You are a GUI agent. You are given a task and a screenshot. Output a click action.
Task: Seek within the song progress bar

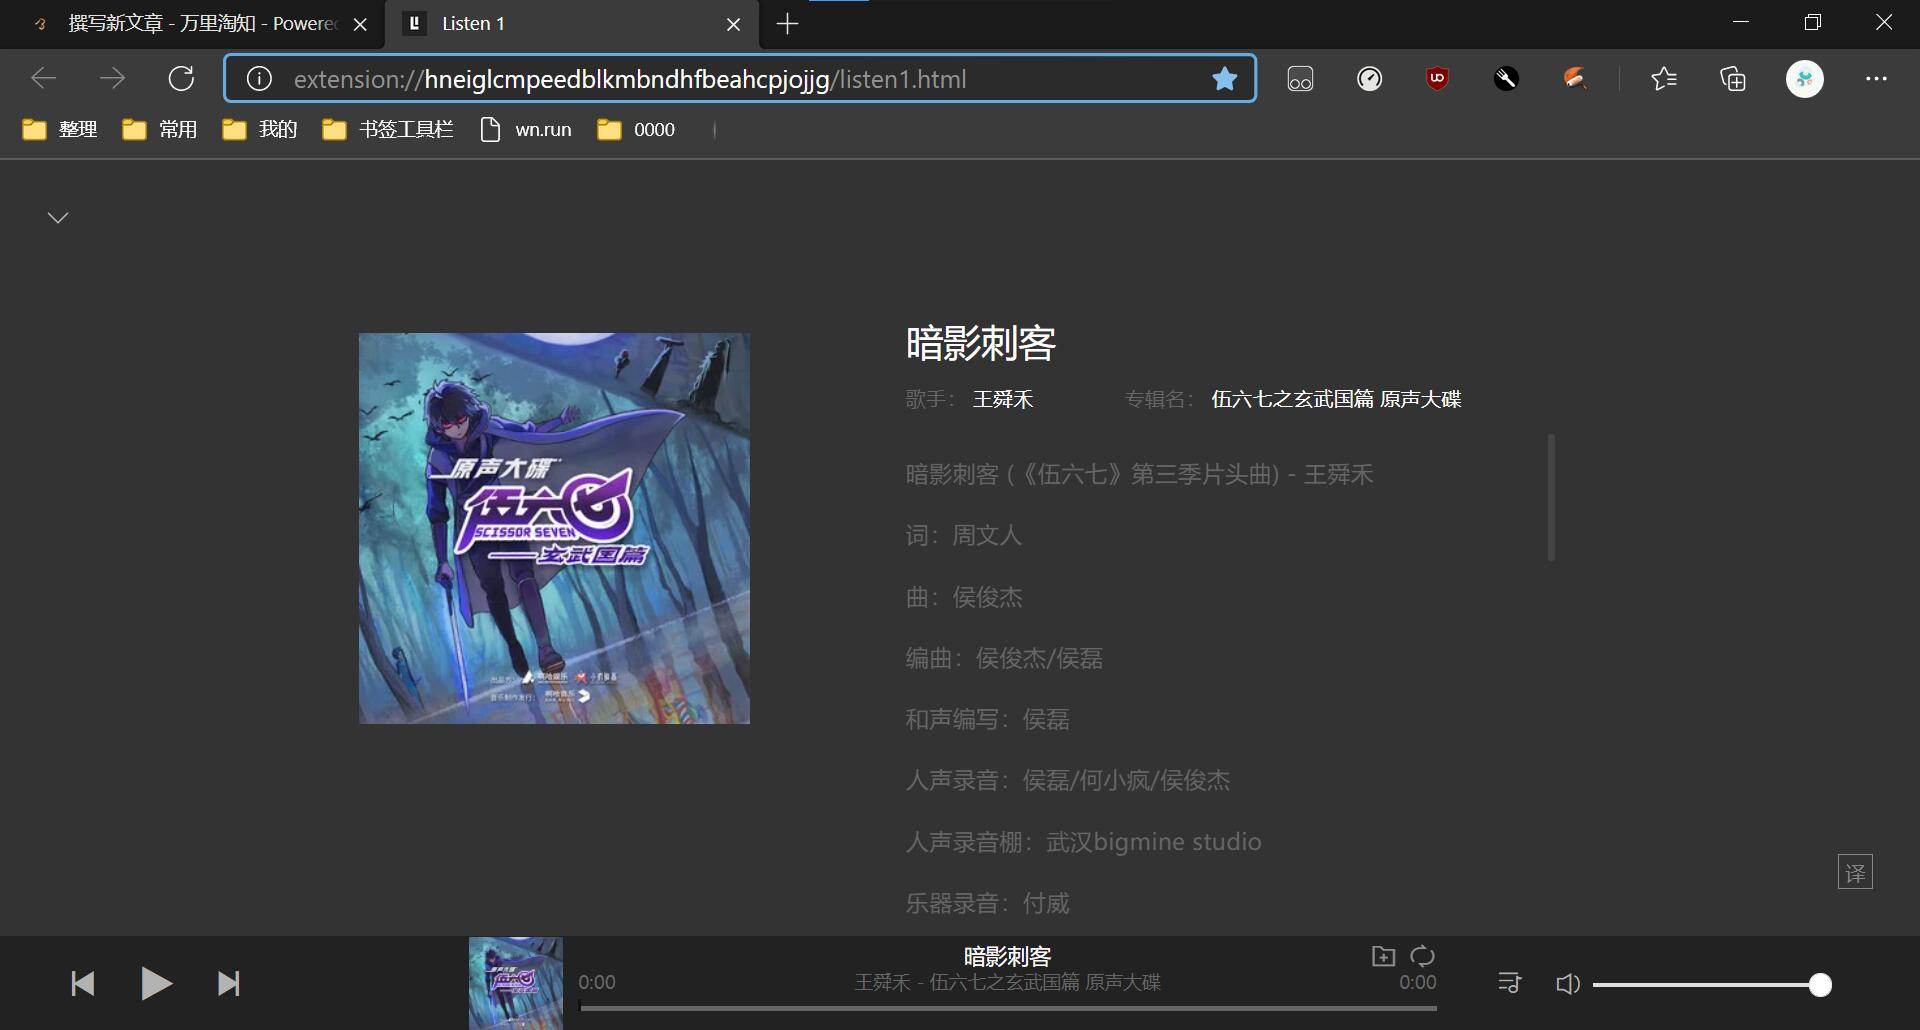coord(1008,1008)
